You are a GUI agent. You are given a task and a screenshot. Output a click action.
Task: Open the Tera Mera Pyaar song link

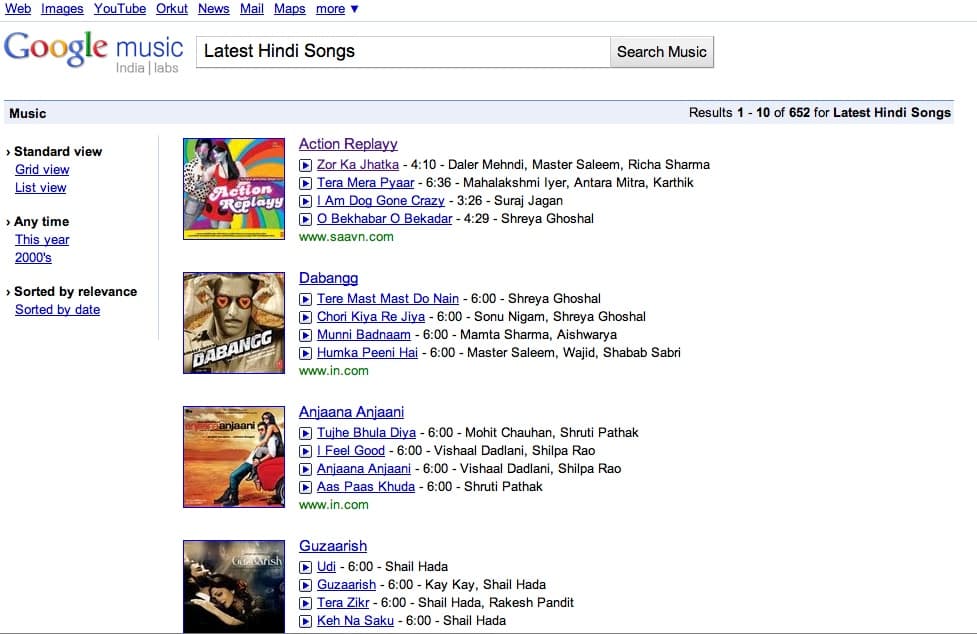[x=365, y=182]
